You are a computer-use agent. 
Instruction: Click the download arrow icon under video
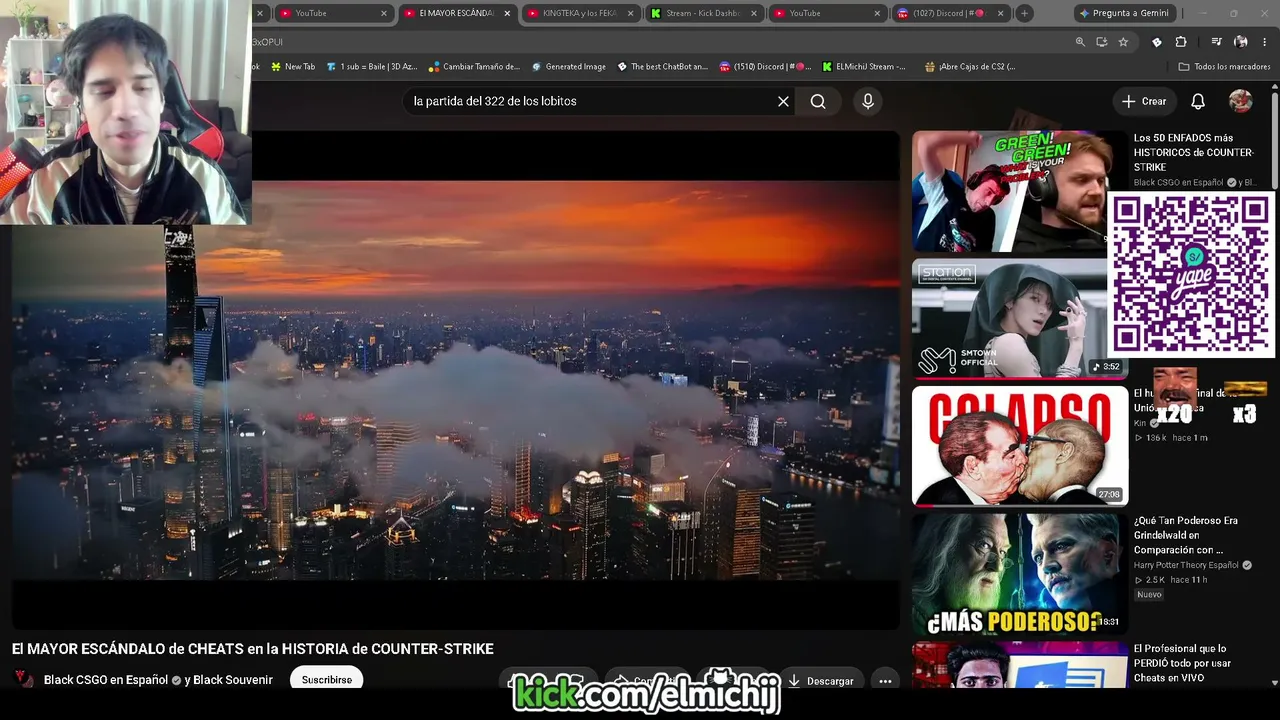point(794,681)
